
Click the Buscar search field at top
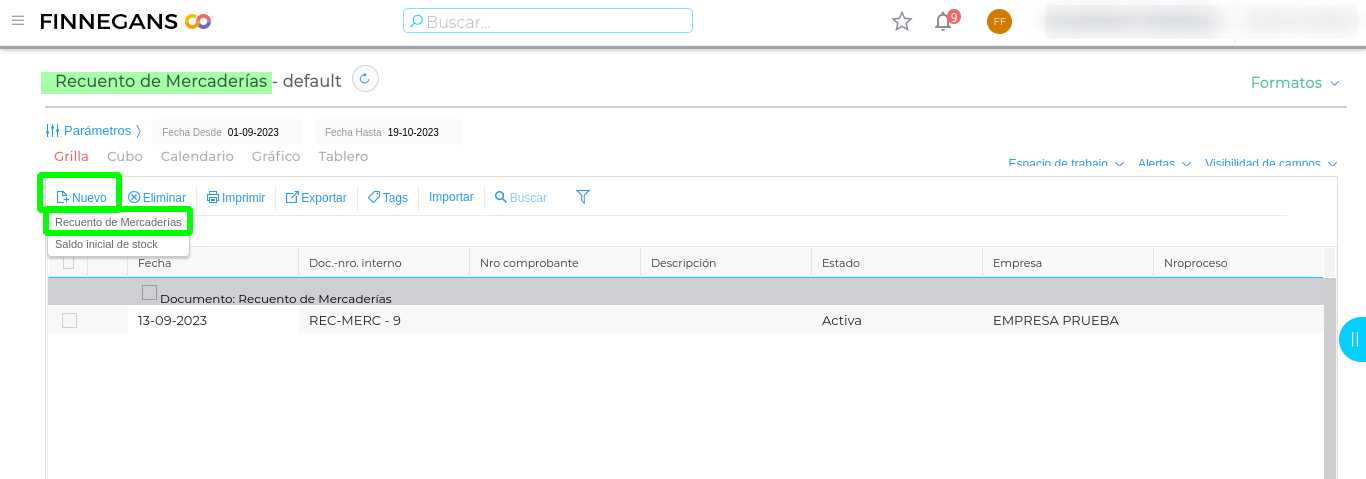pos(548,21)
